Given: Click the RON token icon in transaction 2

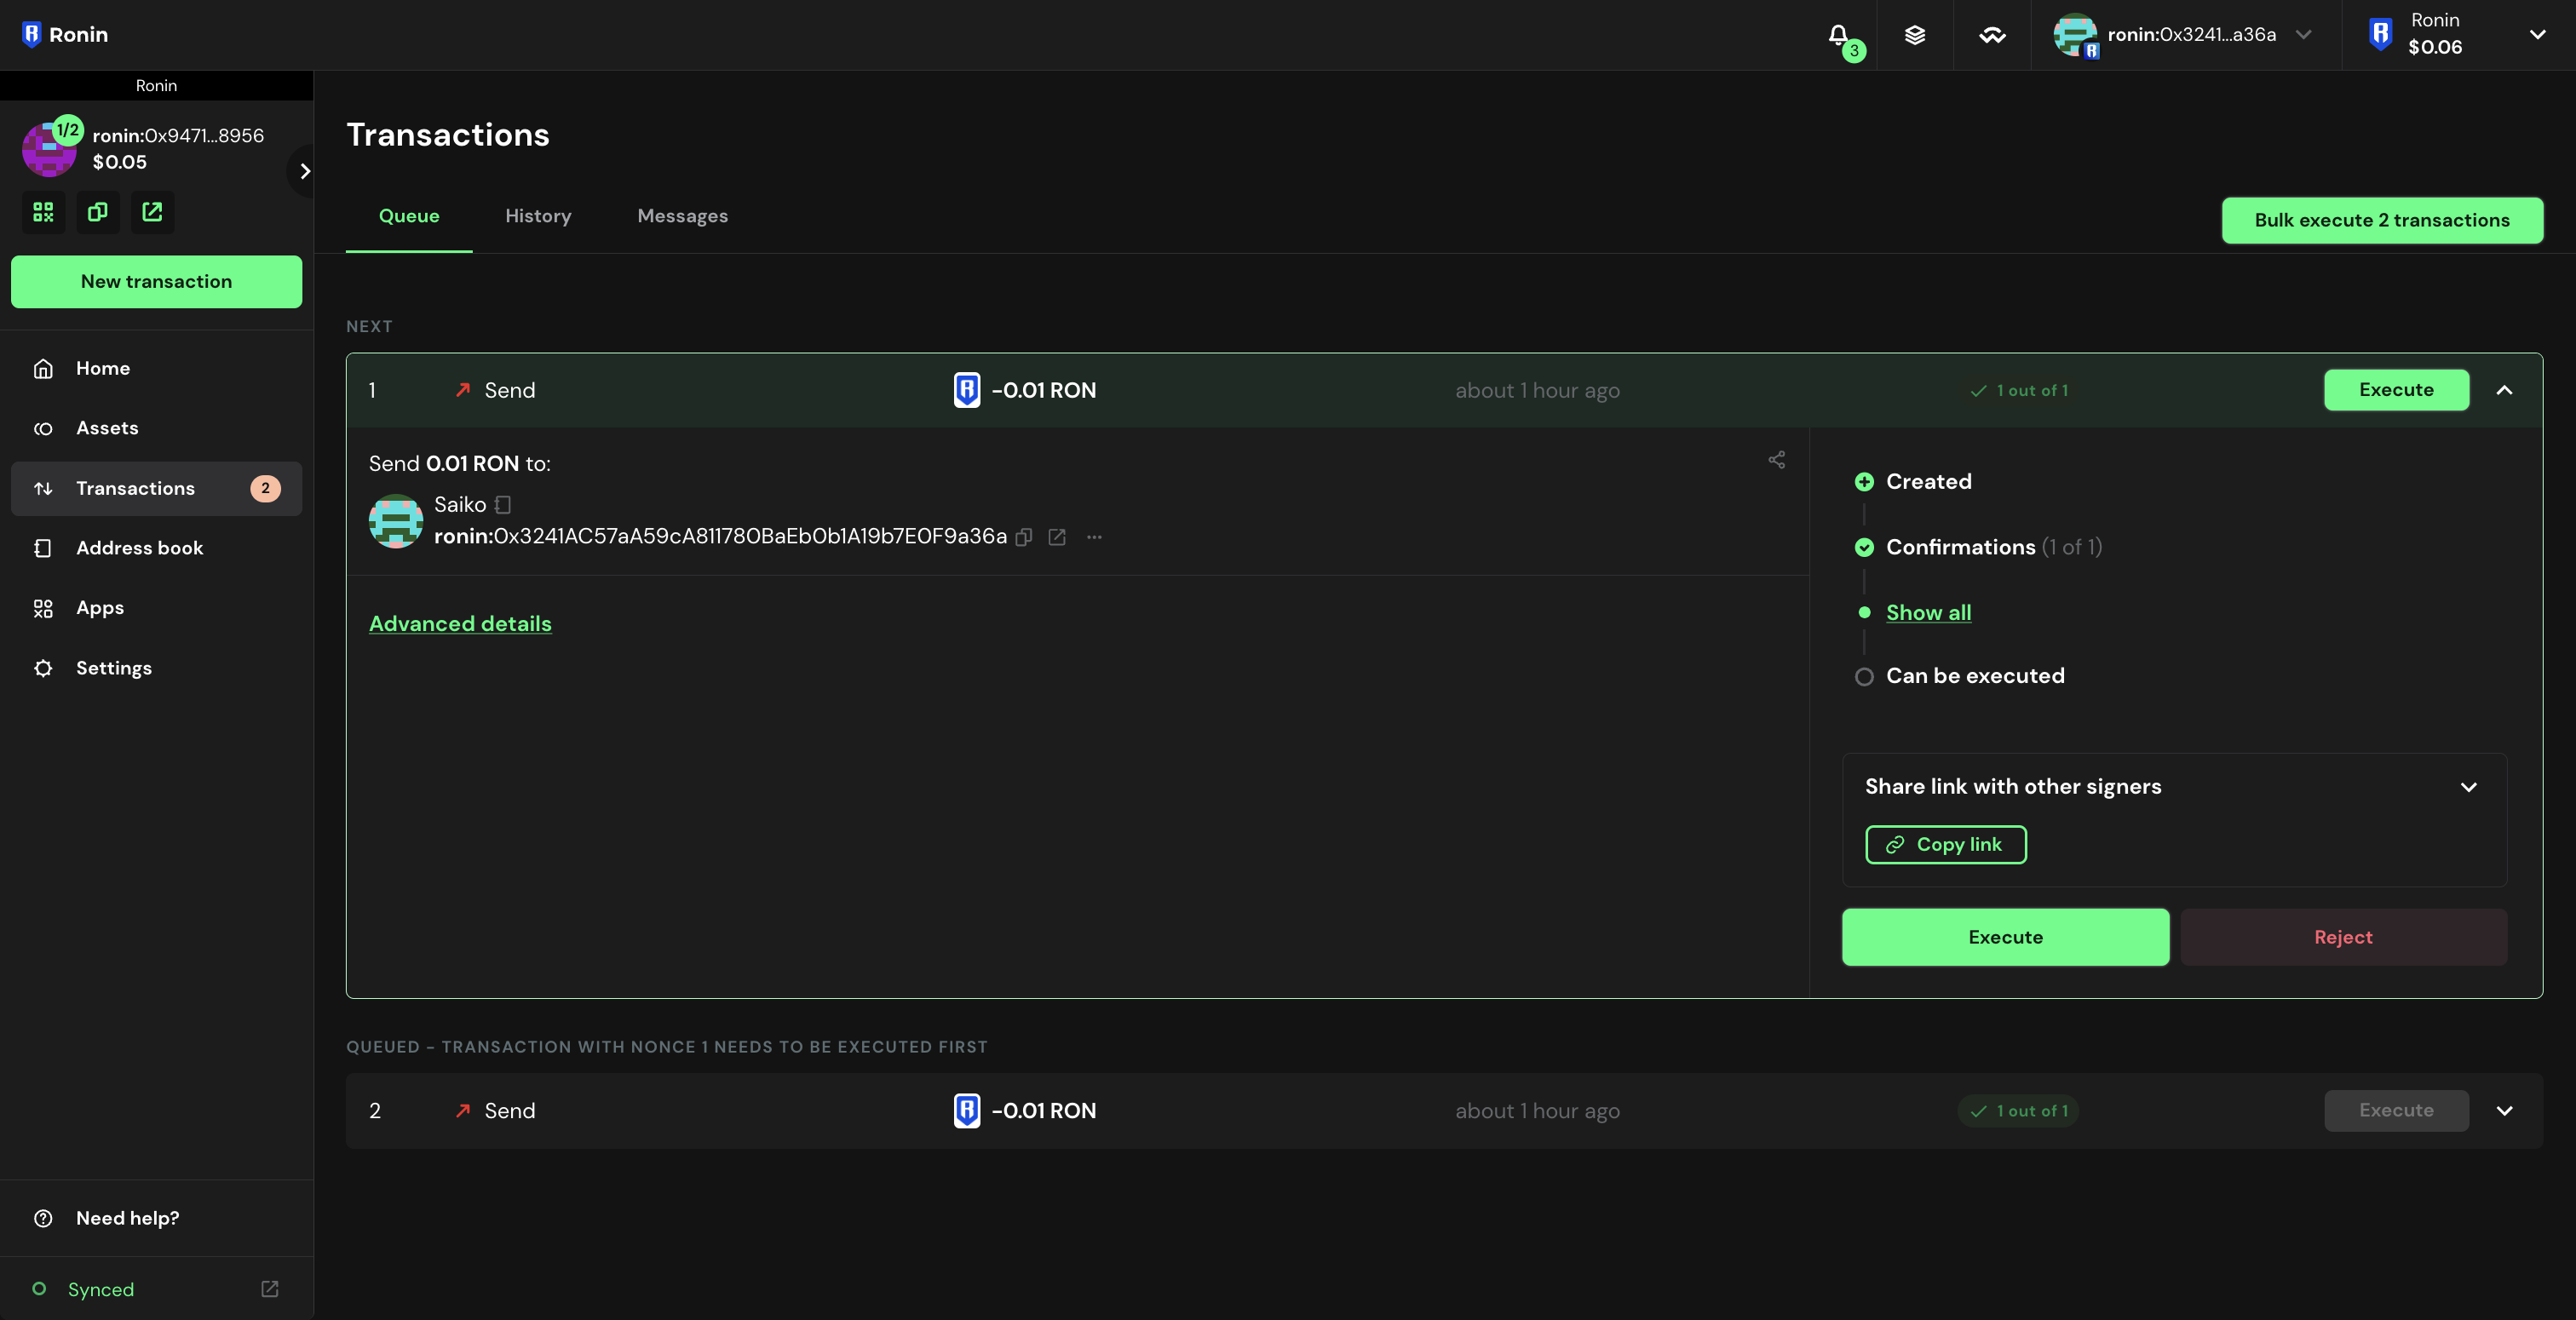Looking at the screenshot, I should [967, 1111].
